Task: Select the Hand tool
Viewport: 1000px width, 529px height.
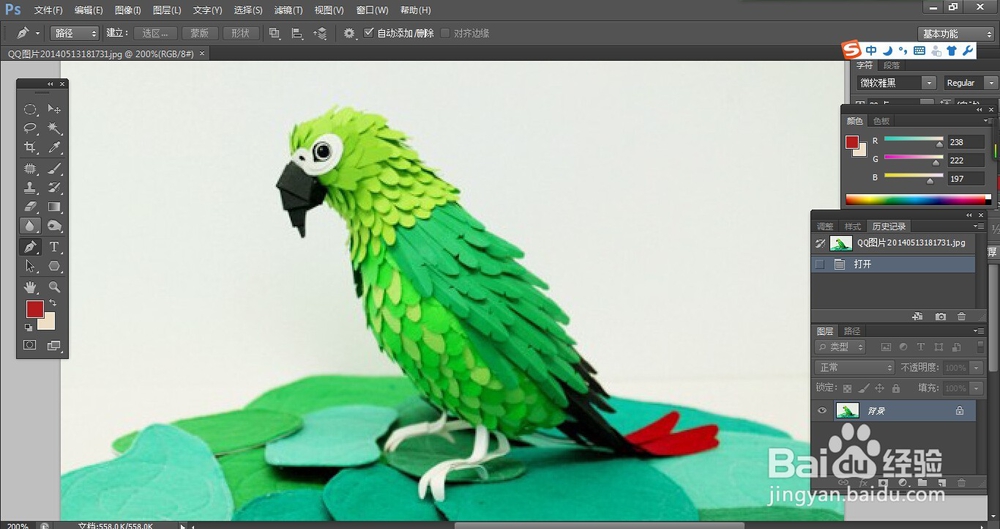Action: pos(30,287)
